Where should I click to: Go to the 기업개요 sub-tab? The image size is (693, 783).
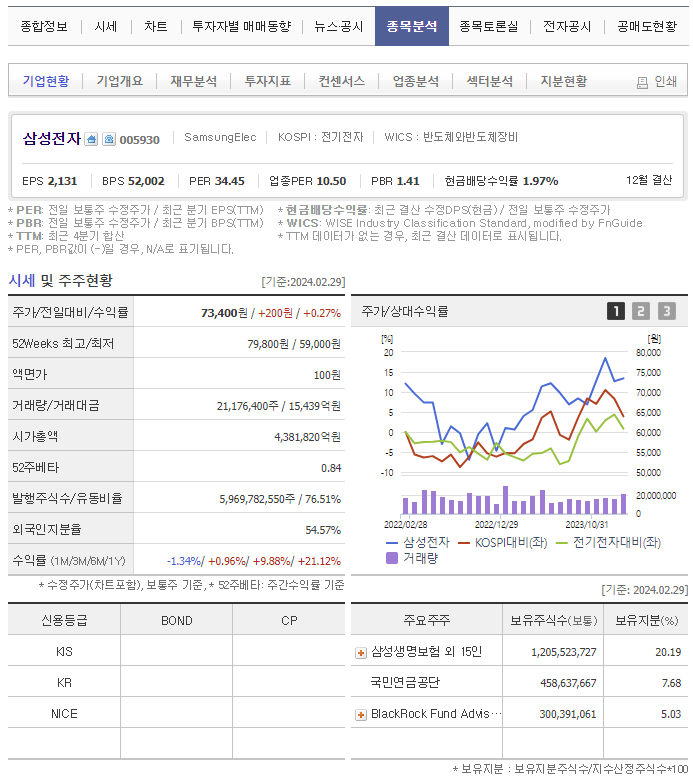click(x=120, y=81)
